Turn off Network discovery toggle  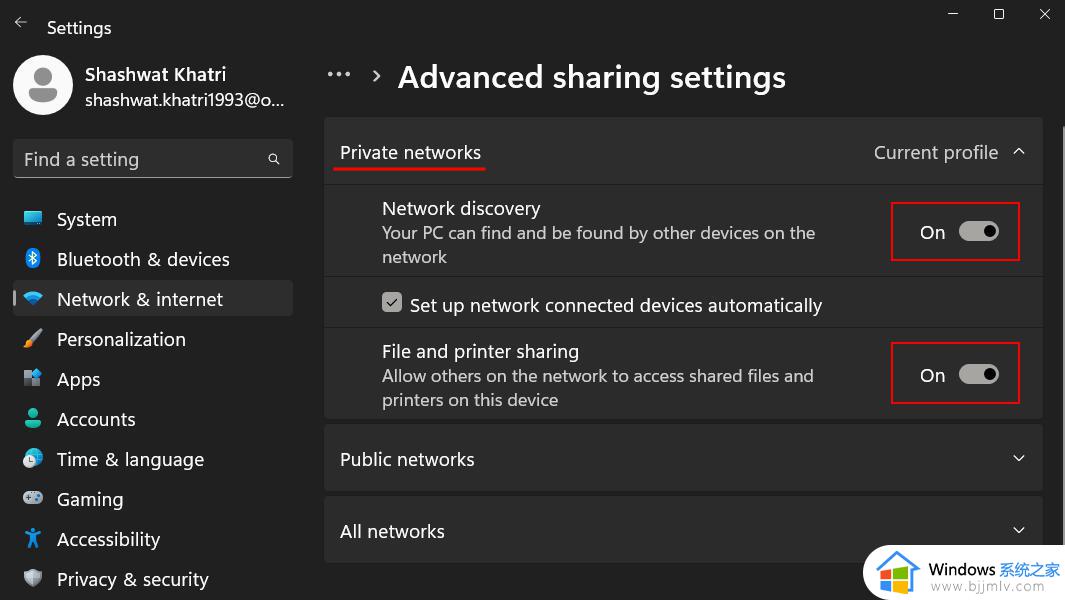(979, 232)
